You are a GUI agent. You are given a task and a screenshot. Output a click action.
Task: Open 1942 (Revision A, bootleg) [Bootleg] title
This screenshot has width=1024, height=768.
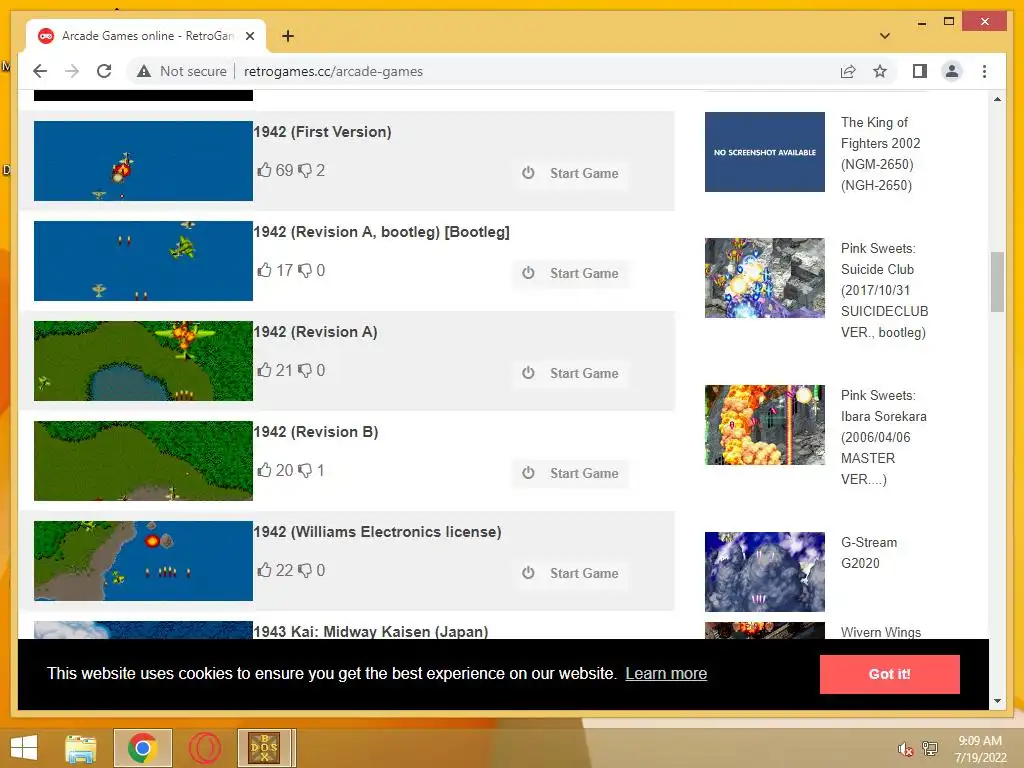381,232
